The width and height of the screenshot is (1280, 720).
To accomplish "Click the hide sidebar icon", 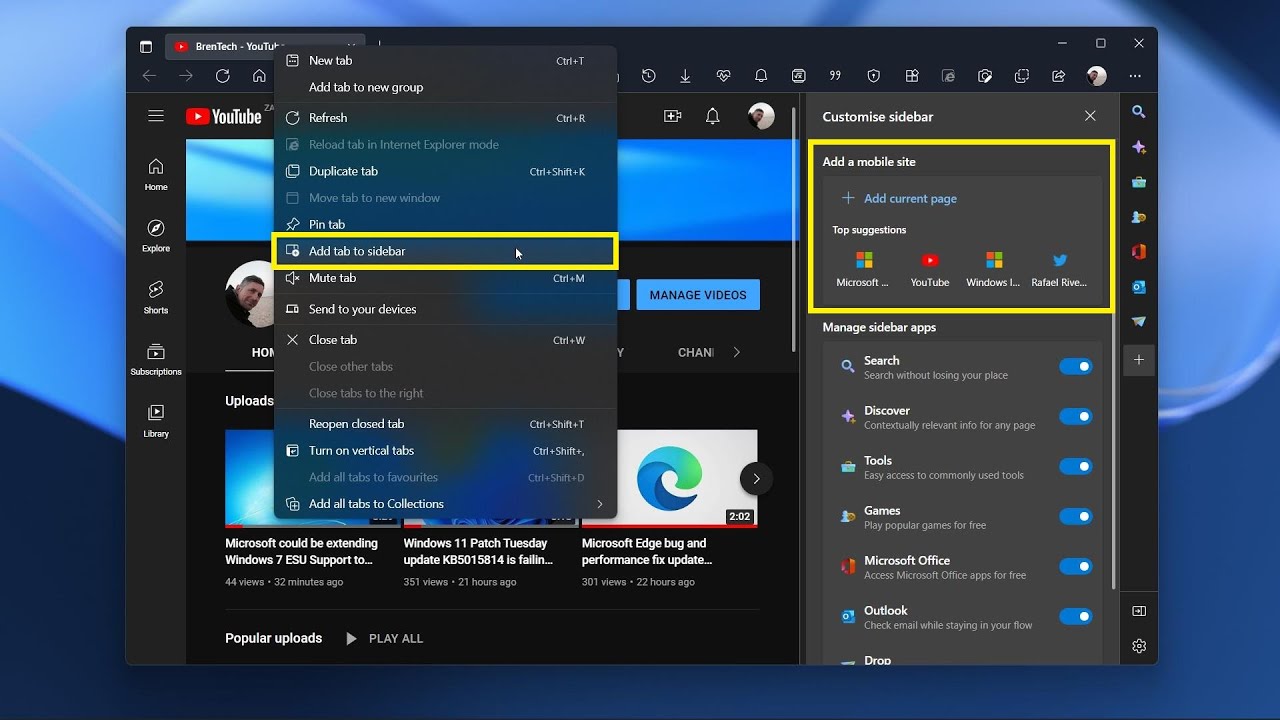I will (1139, 611).
